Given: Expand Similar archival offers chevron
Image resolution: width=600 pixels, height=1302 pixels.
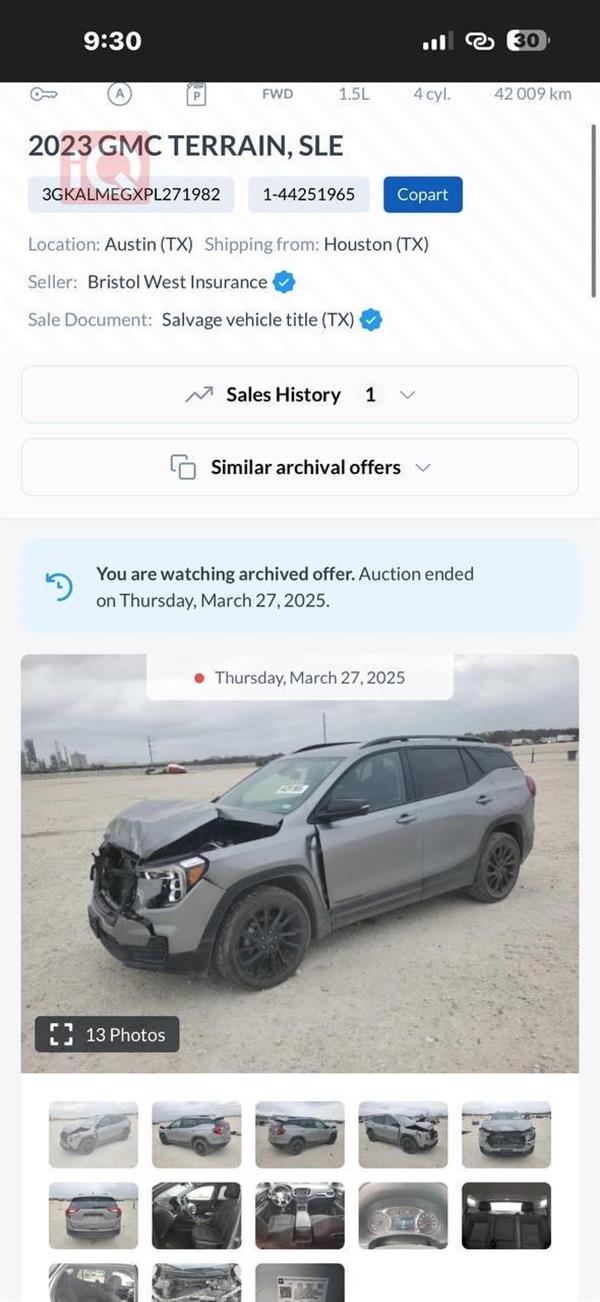Looking at the screenshot, I should 423,467.
